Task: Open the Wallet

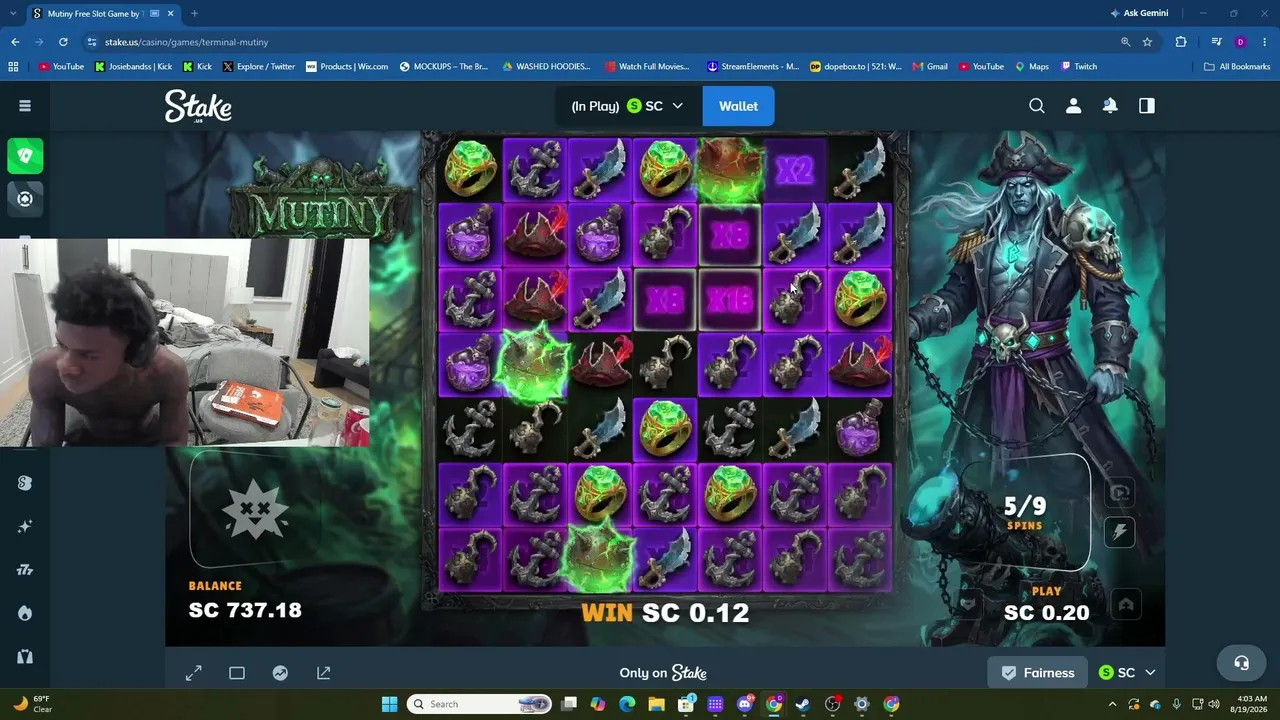Action: click(738, 106)
